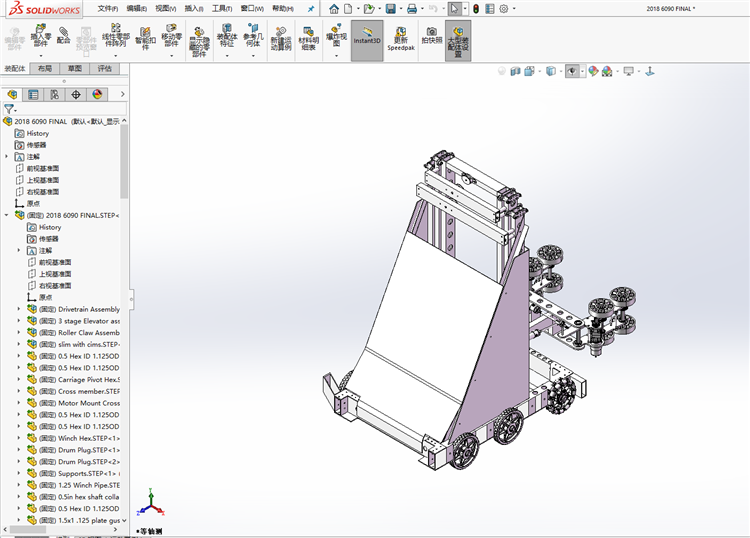Click 新建运动算例 (New Motion Study)
The image size is (750, 538).
(281, 39)
